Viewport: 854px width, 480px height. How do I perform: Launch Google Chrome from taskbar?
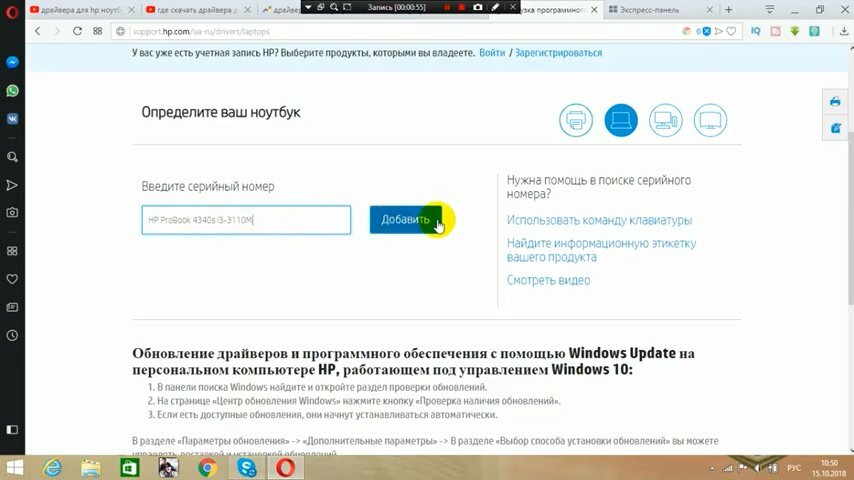click(207, 467)
